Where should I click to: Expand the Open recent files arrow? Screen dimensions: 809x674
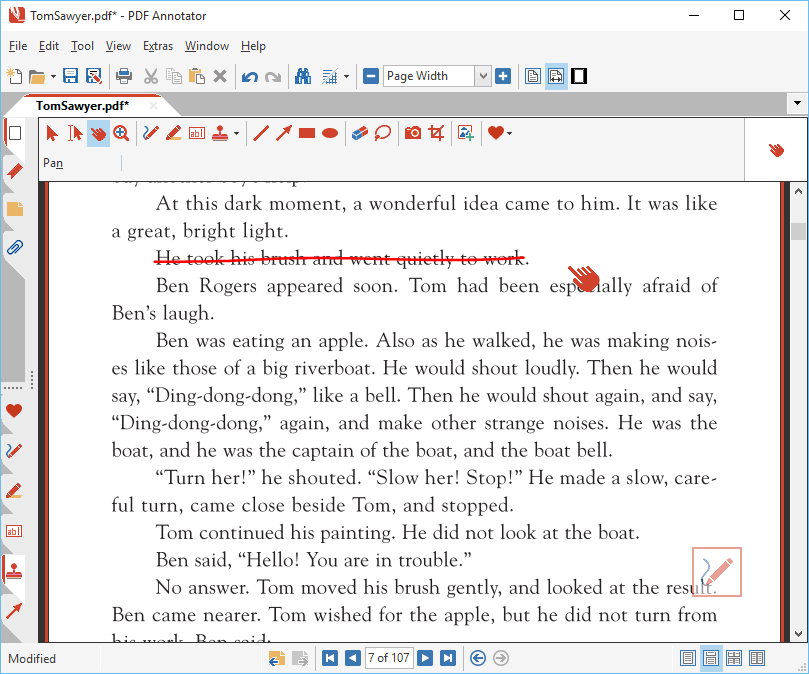point(53,76)
